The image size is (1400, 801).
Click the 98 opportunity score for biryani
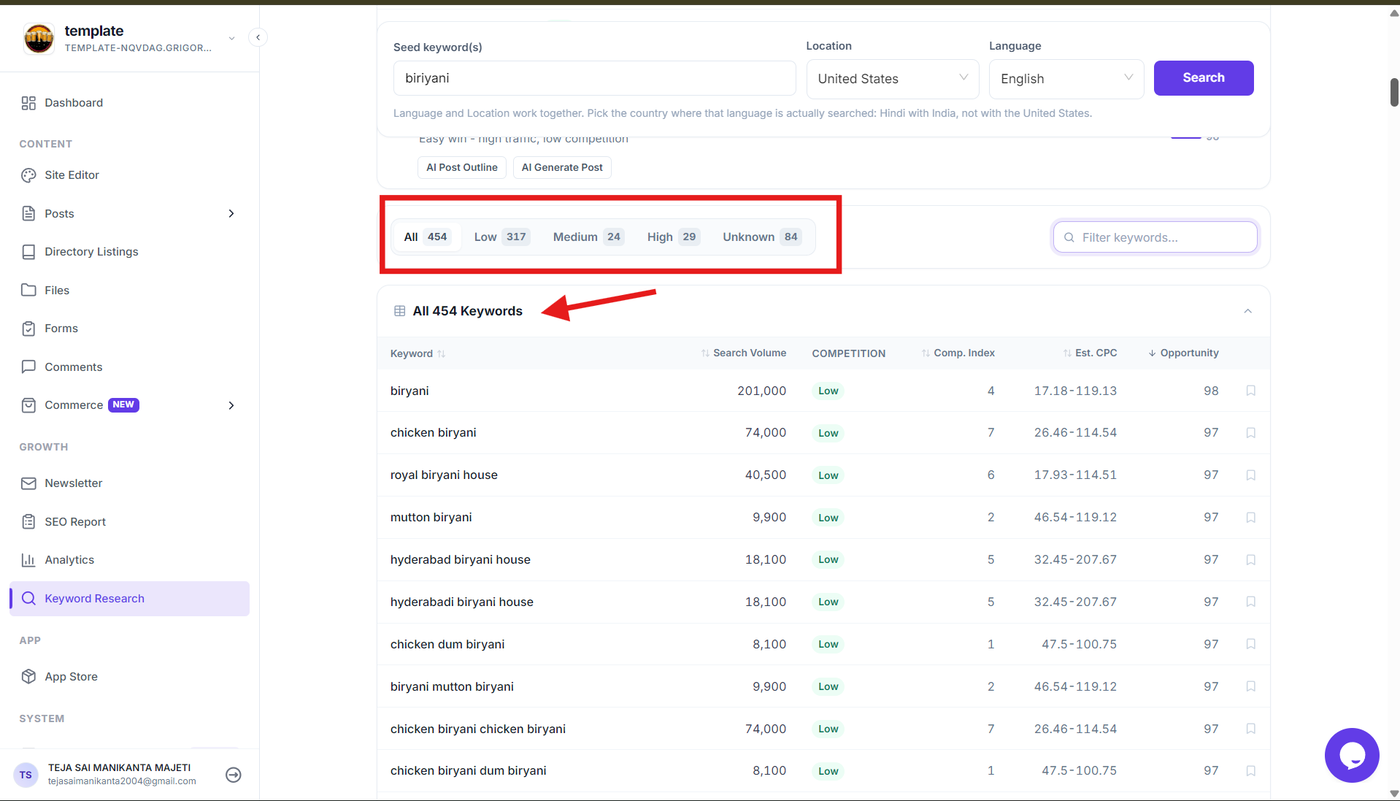[x=1211, y=391]
